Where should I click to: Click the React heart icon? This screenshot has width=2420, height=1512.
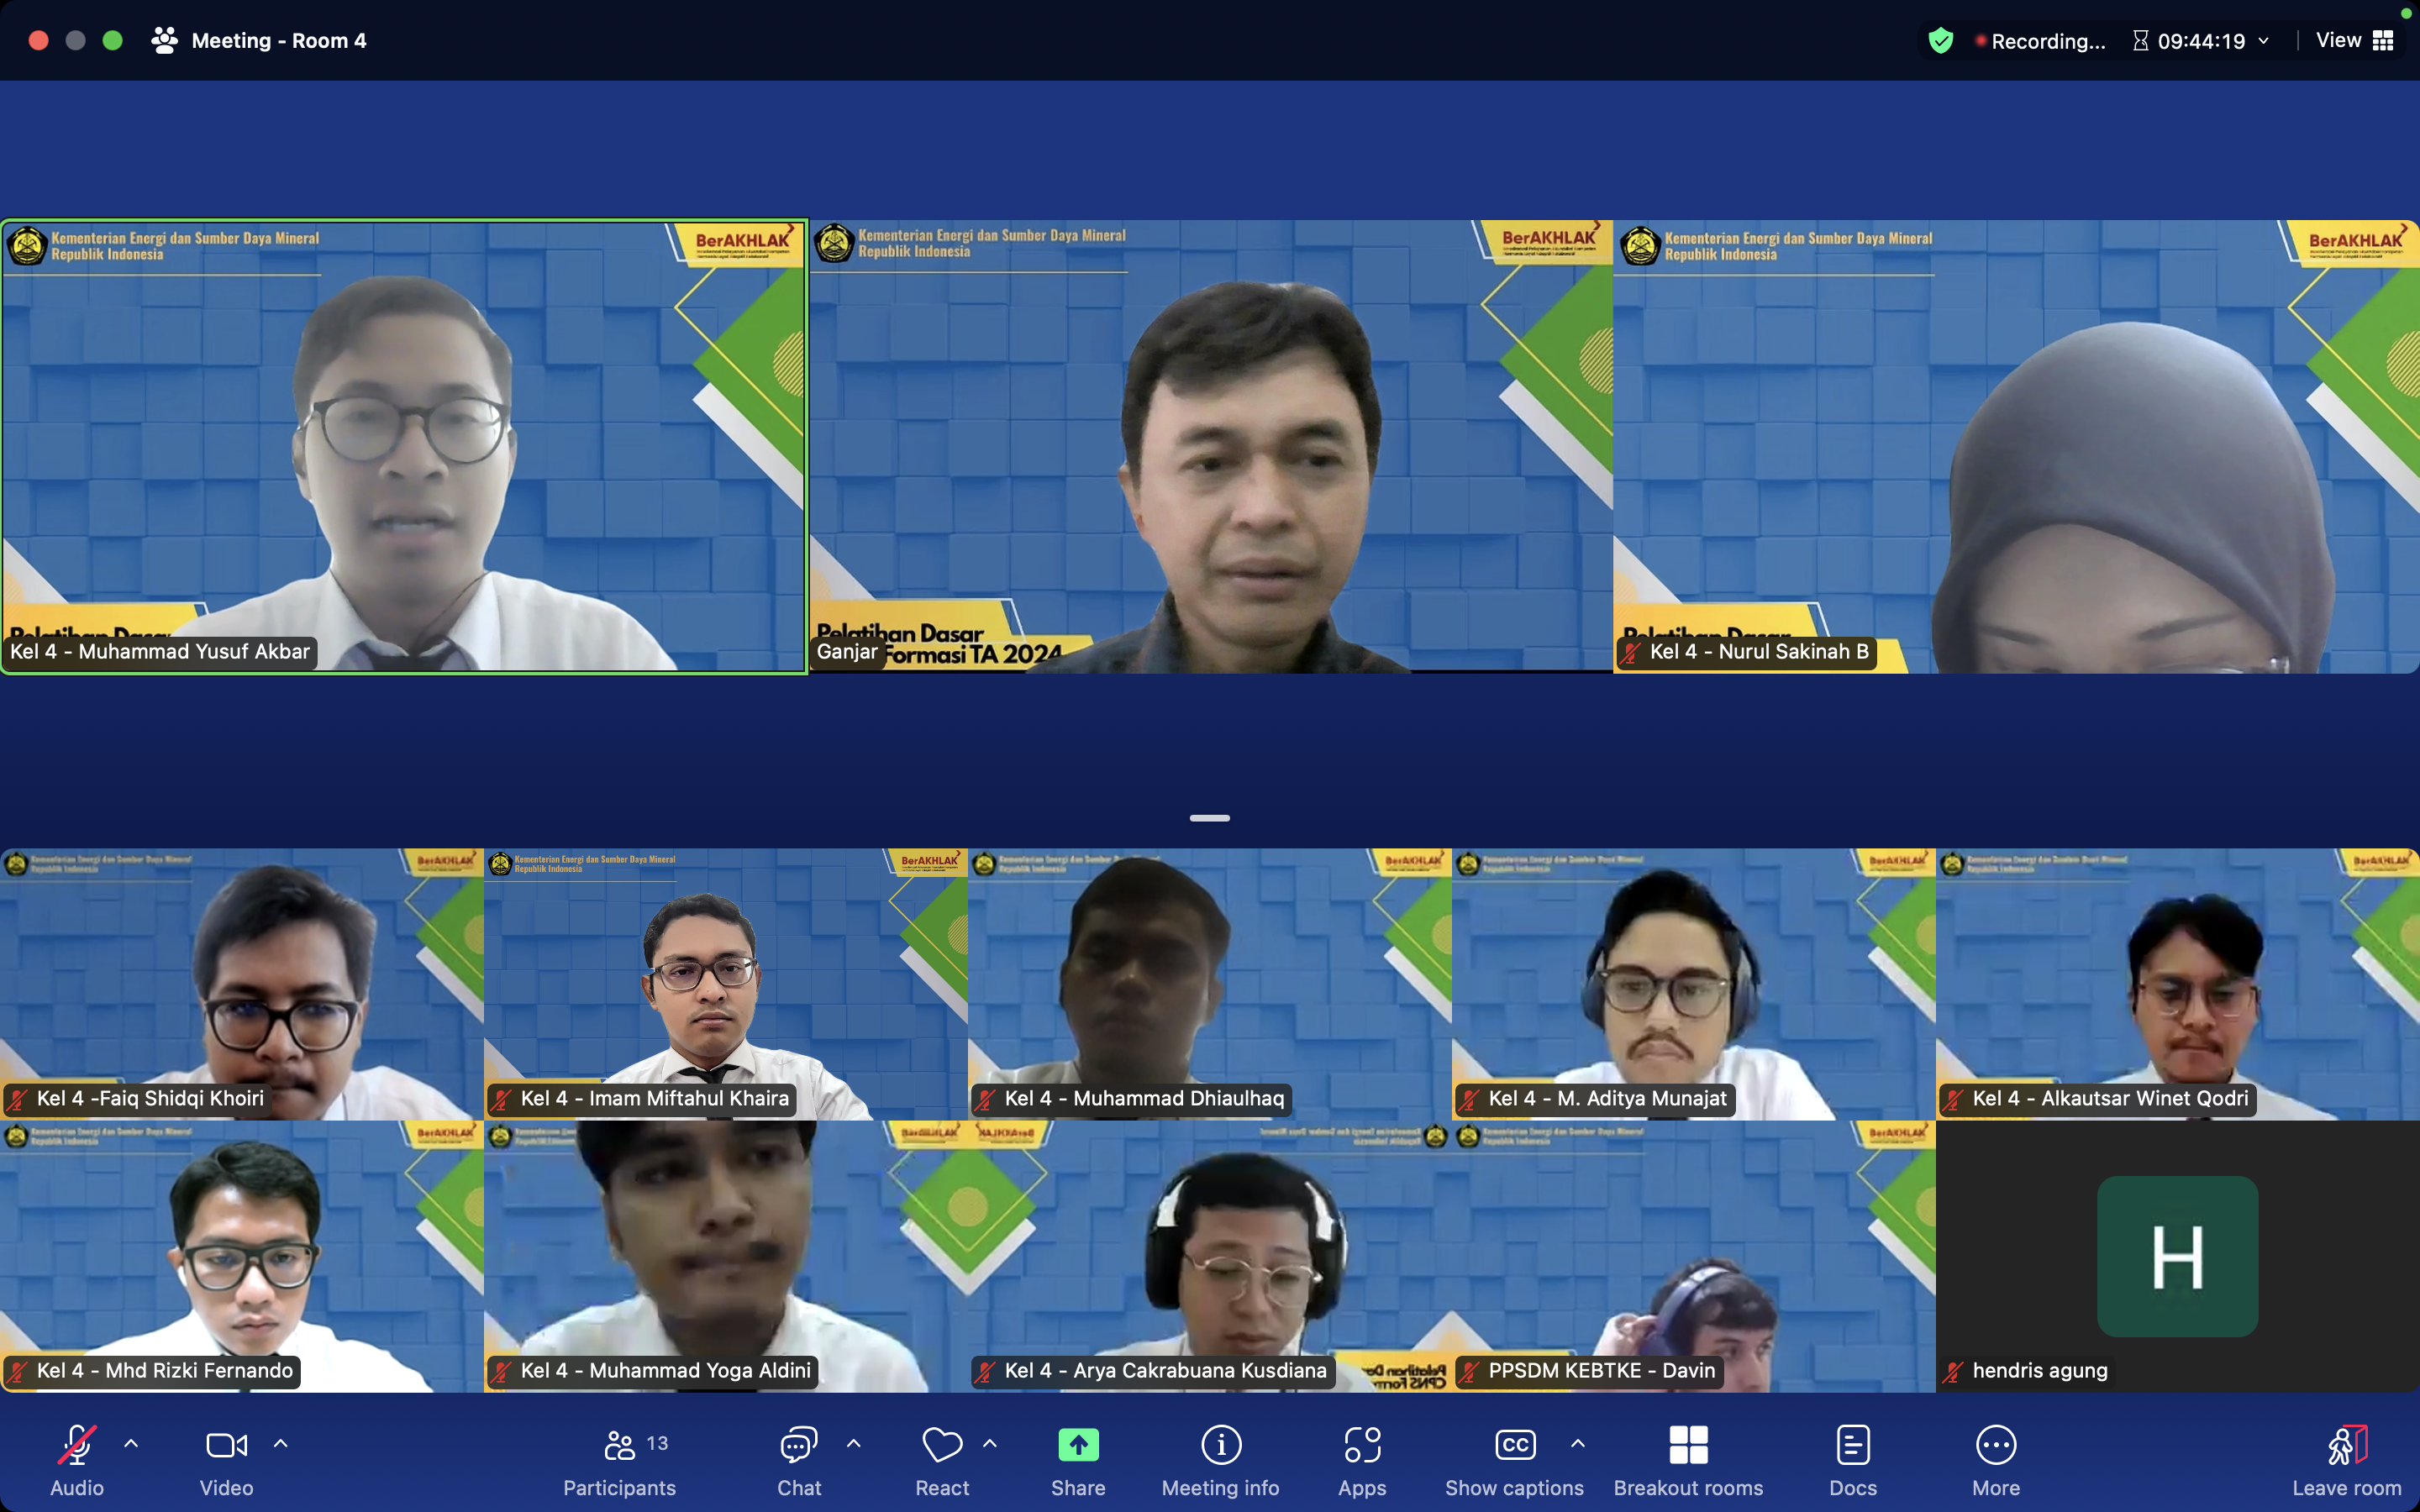click(941, 1446)
